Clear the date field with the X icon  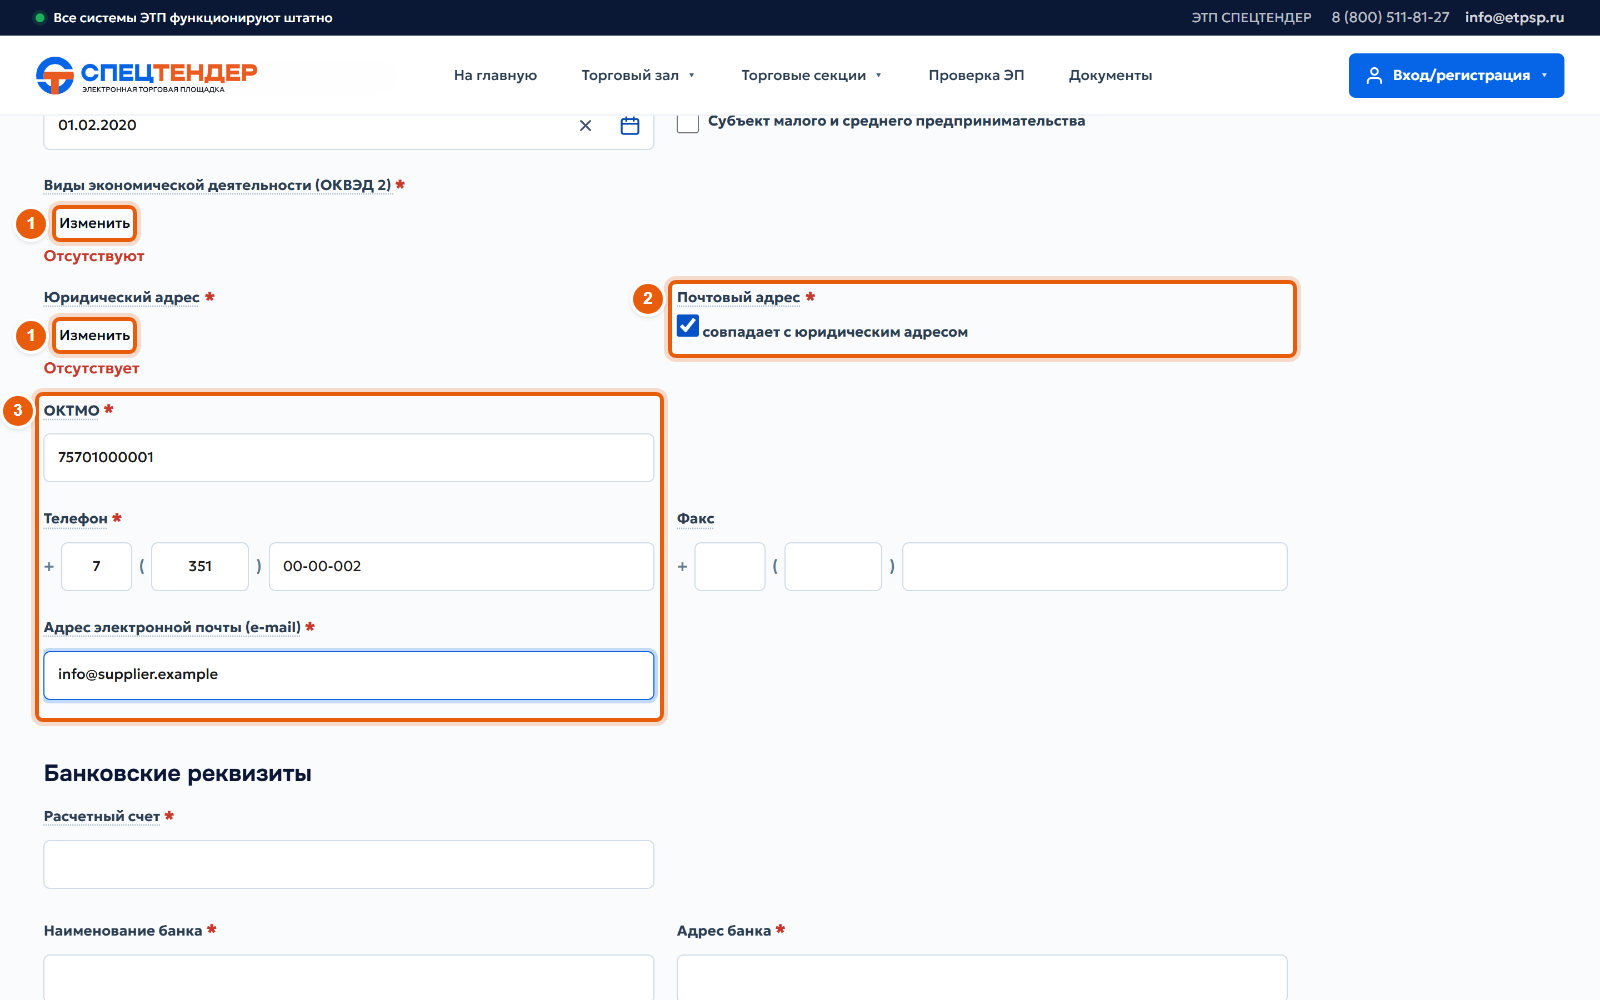point(586,125)
